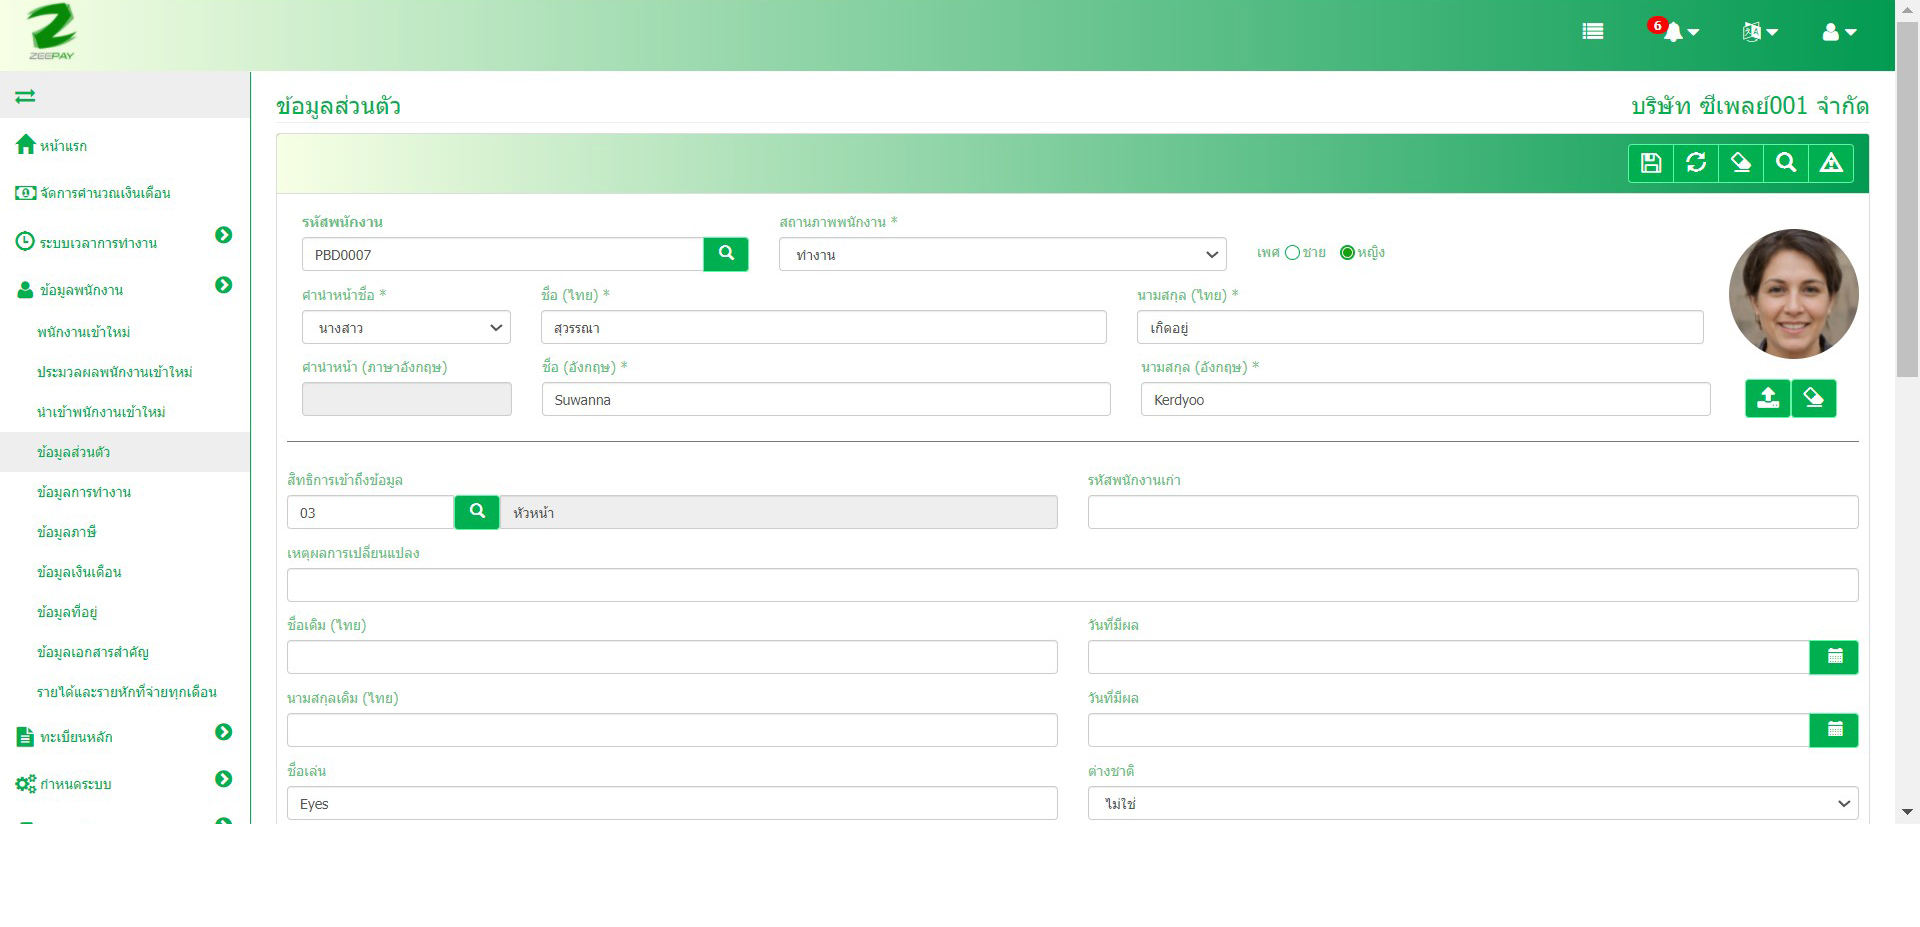Click the ชื่อเดิม (ไทย) input field
1920x927 pixels.
click(672, 657)
